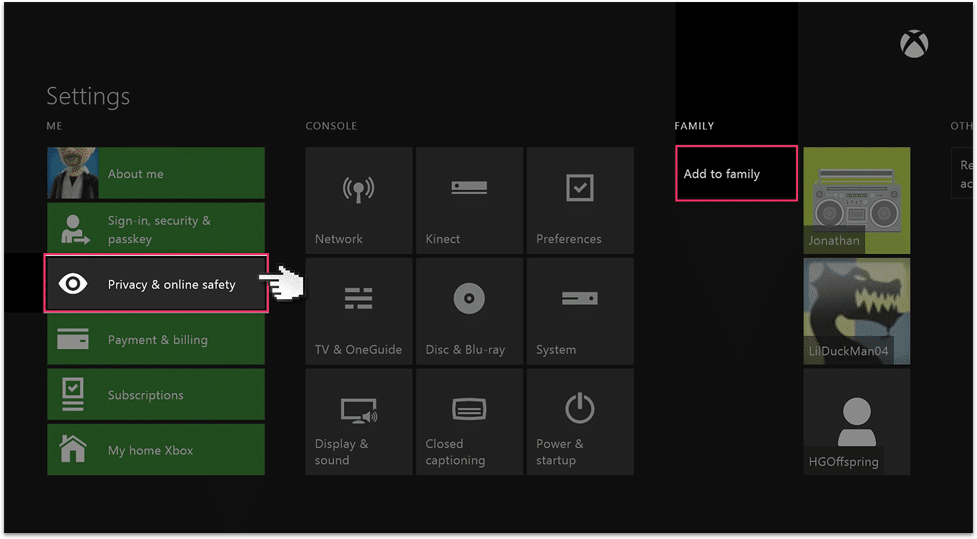The width and height of the screenshot is (977, 539).
Task: Open Display & sound via monitor icon
Action: (358, 411)
